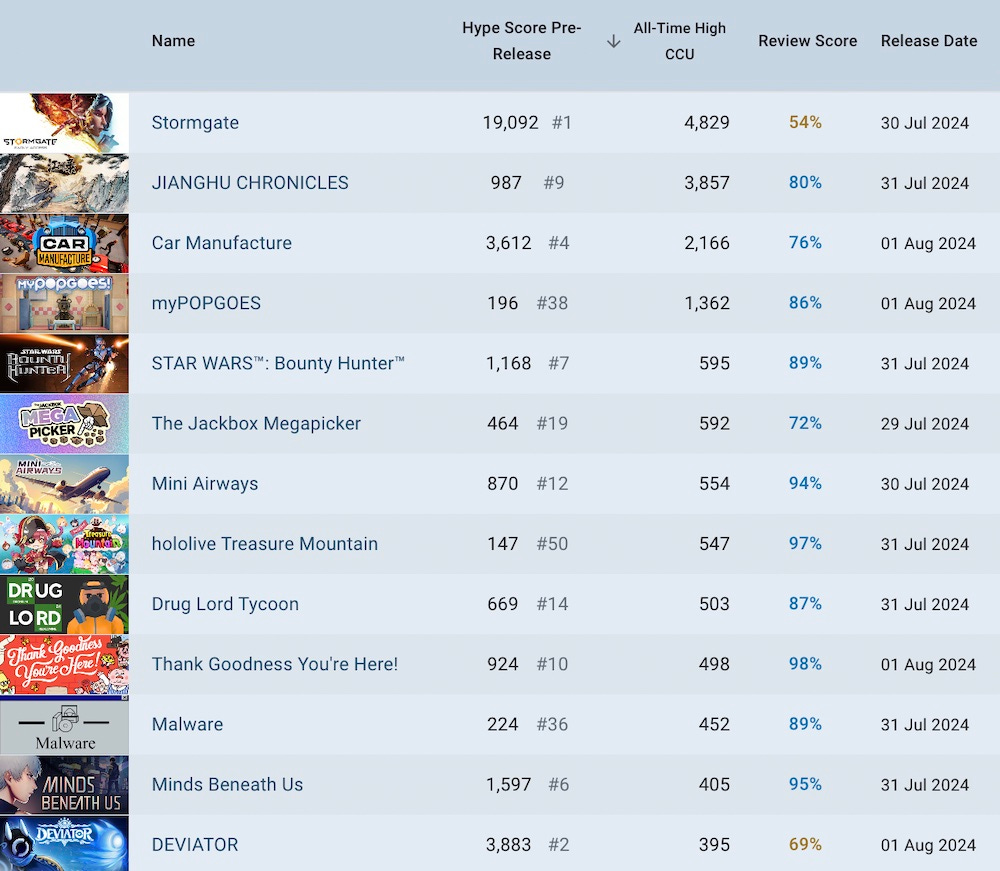Image resolution: width=1000 pixels, height=871 pixels.
Task: Click the Minds Beneath Us artwork
Action: [64, 784]
